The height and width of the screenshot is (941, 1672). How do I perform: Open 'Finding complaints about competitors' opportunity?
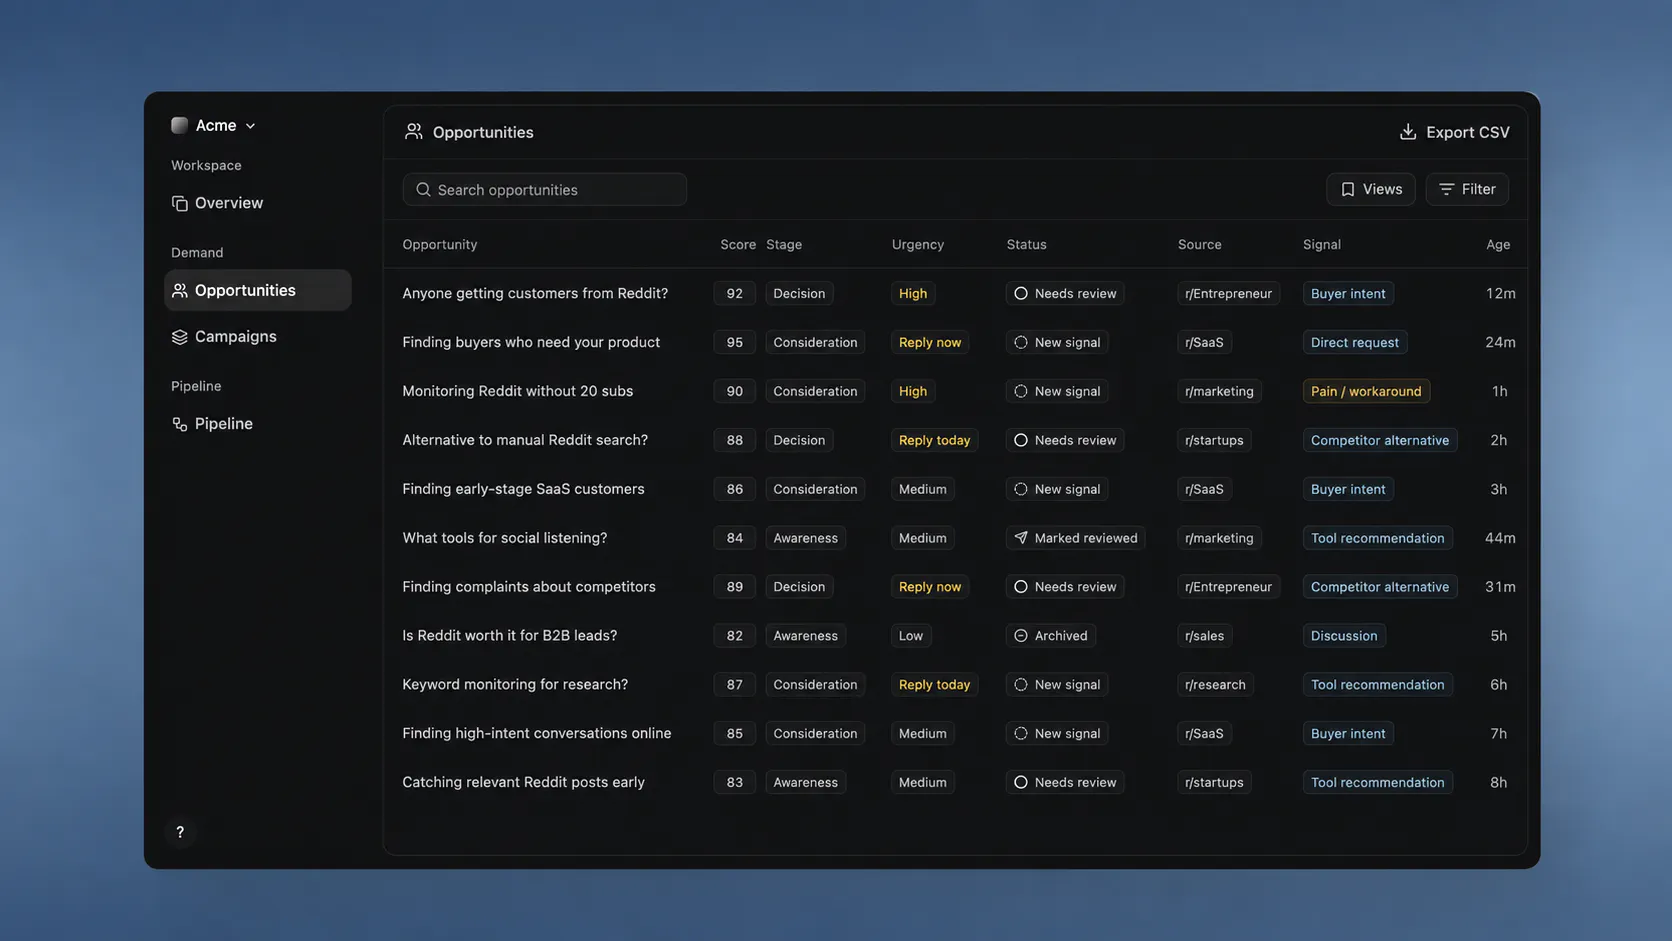(x=529, y=587)
